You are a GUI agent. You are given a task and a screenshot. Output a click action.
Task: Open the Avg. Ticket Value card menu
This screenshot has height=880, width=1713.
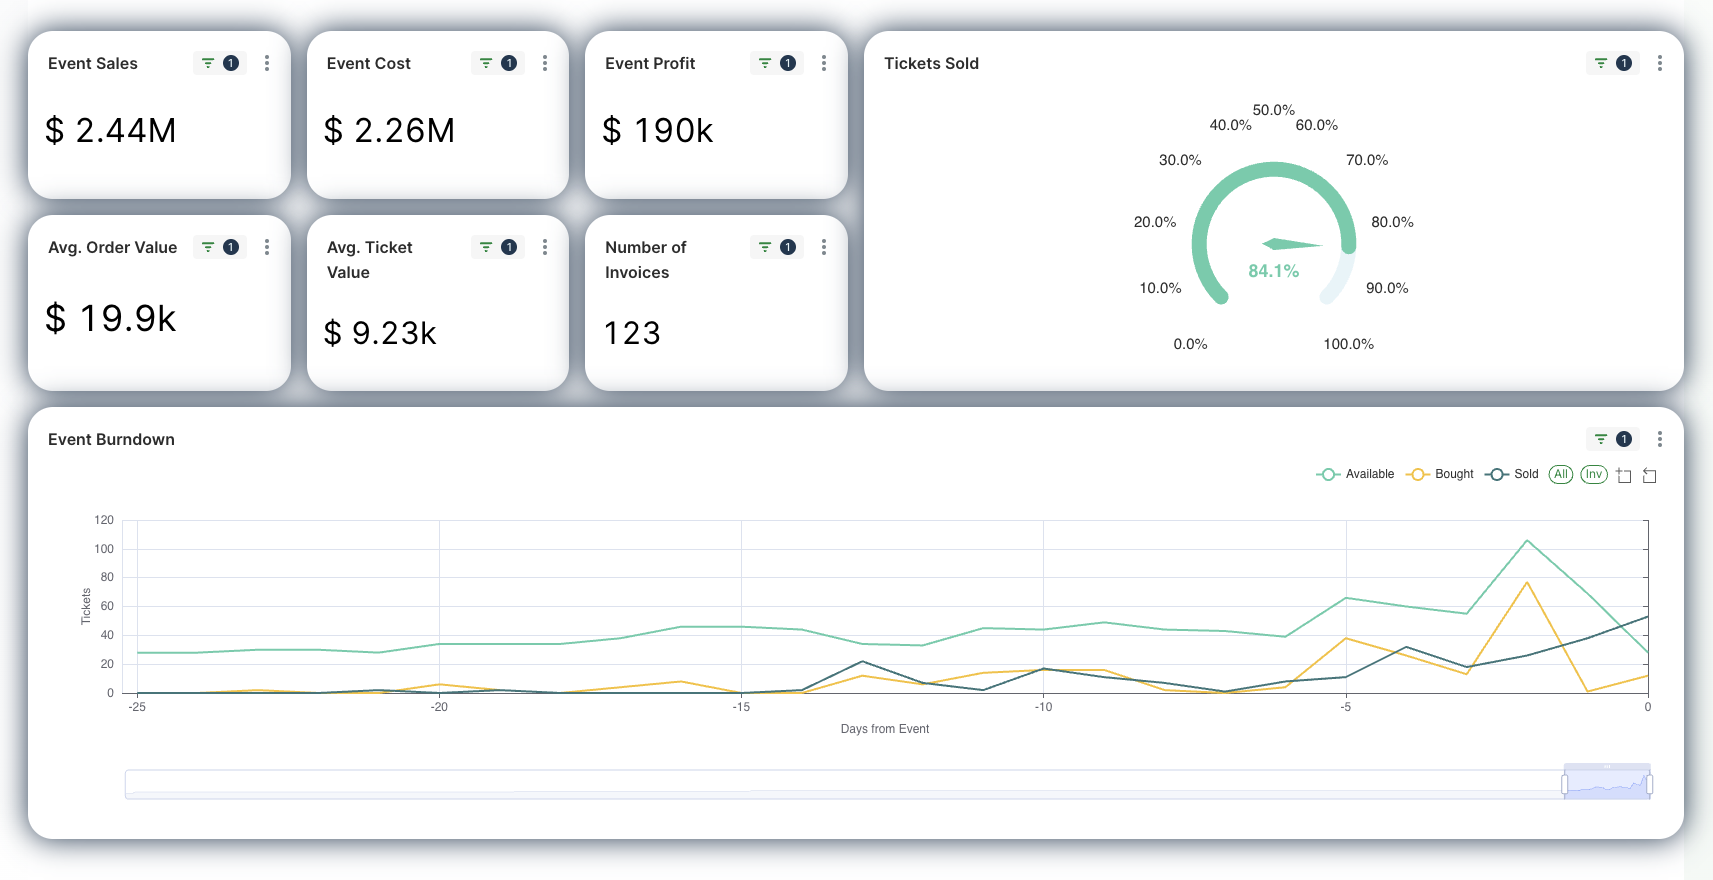pyautogui.click(x=545, y=247)
